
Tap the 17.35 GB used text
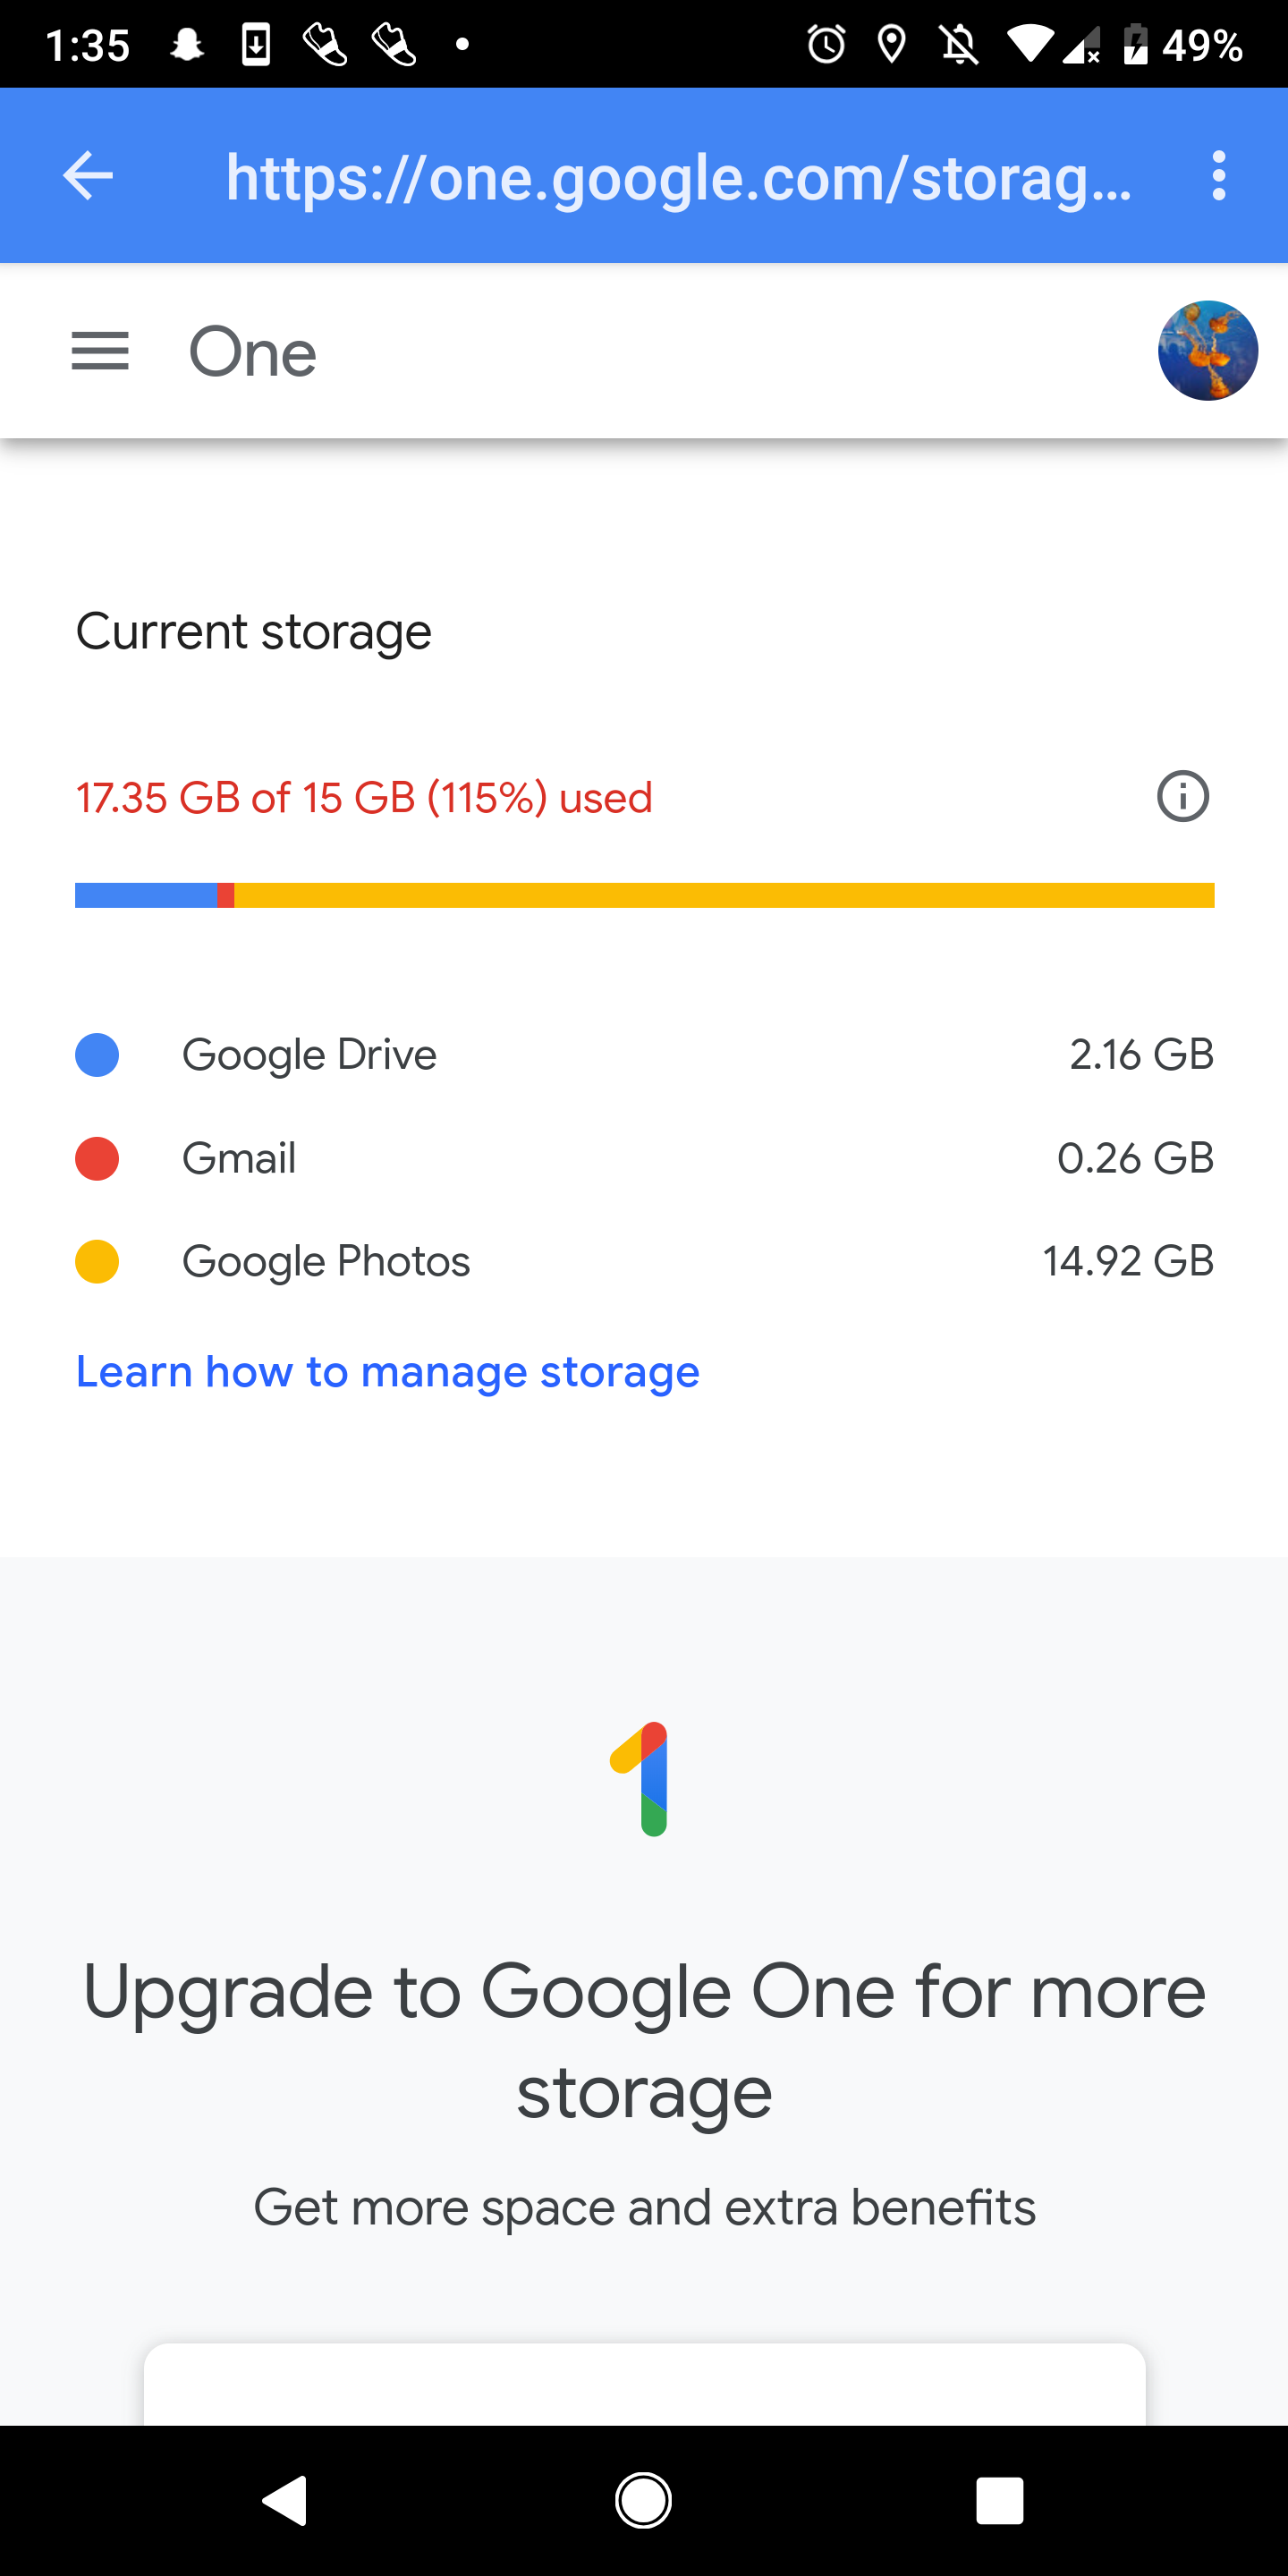[365, 798]
